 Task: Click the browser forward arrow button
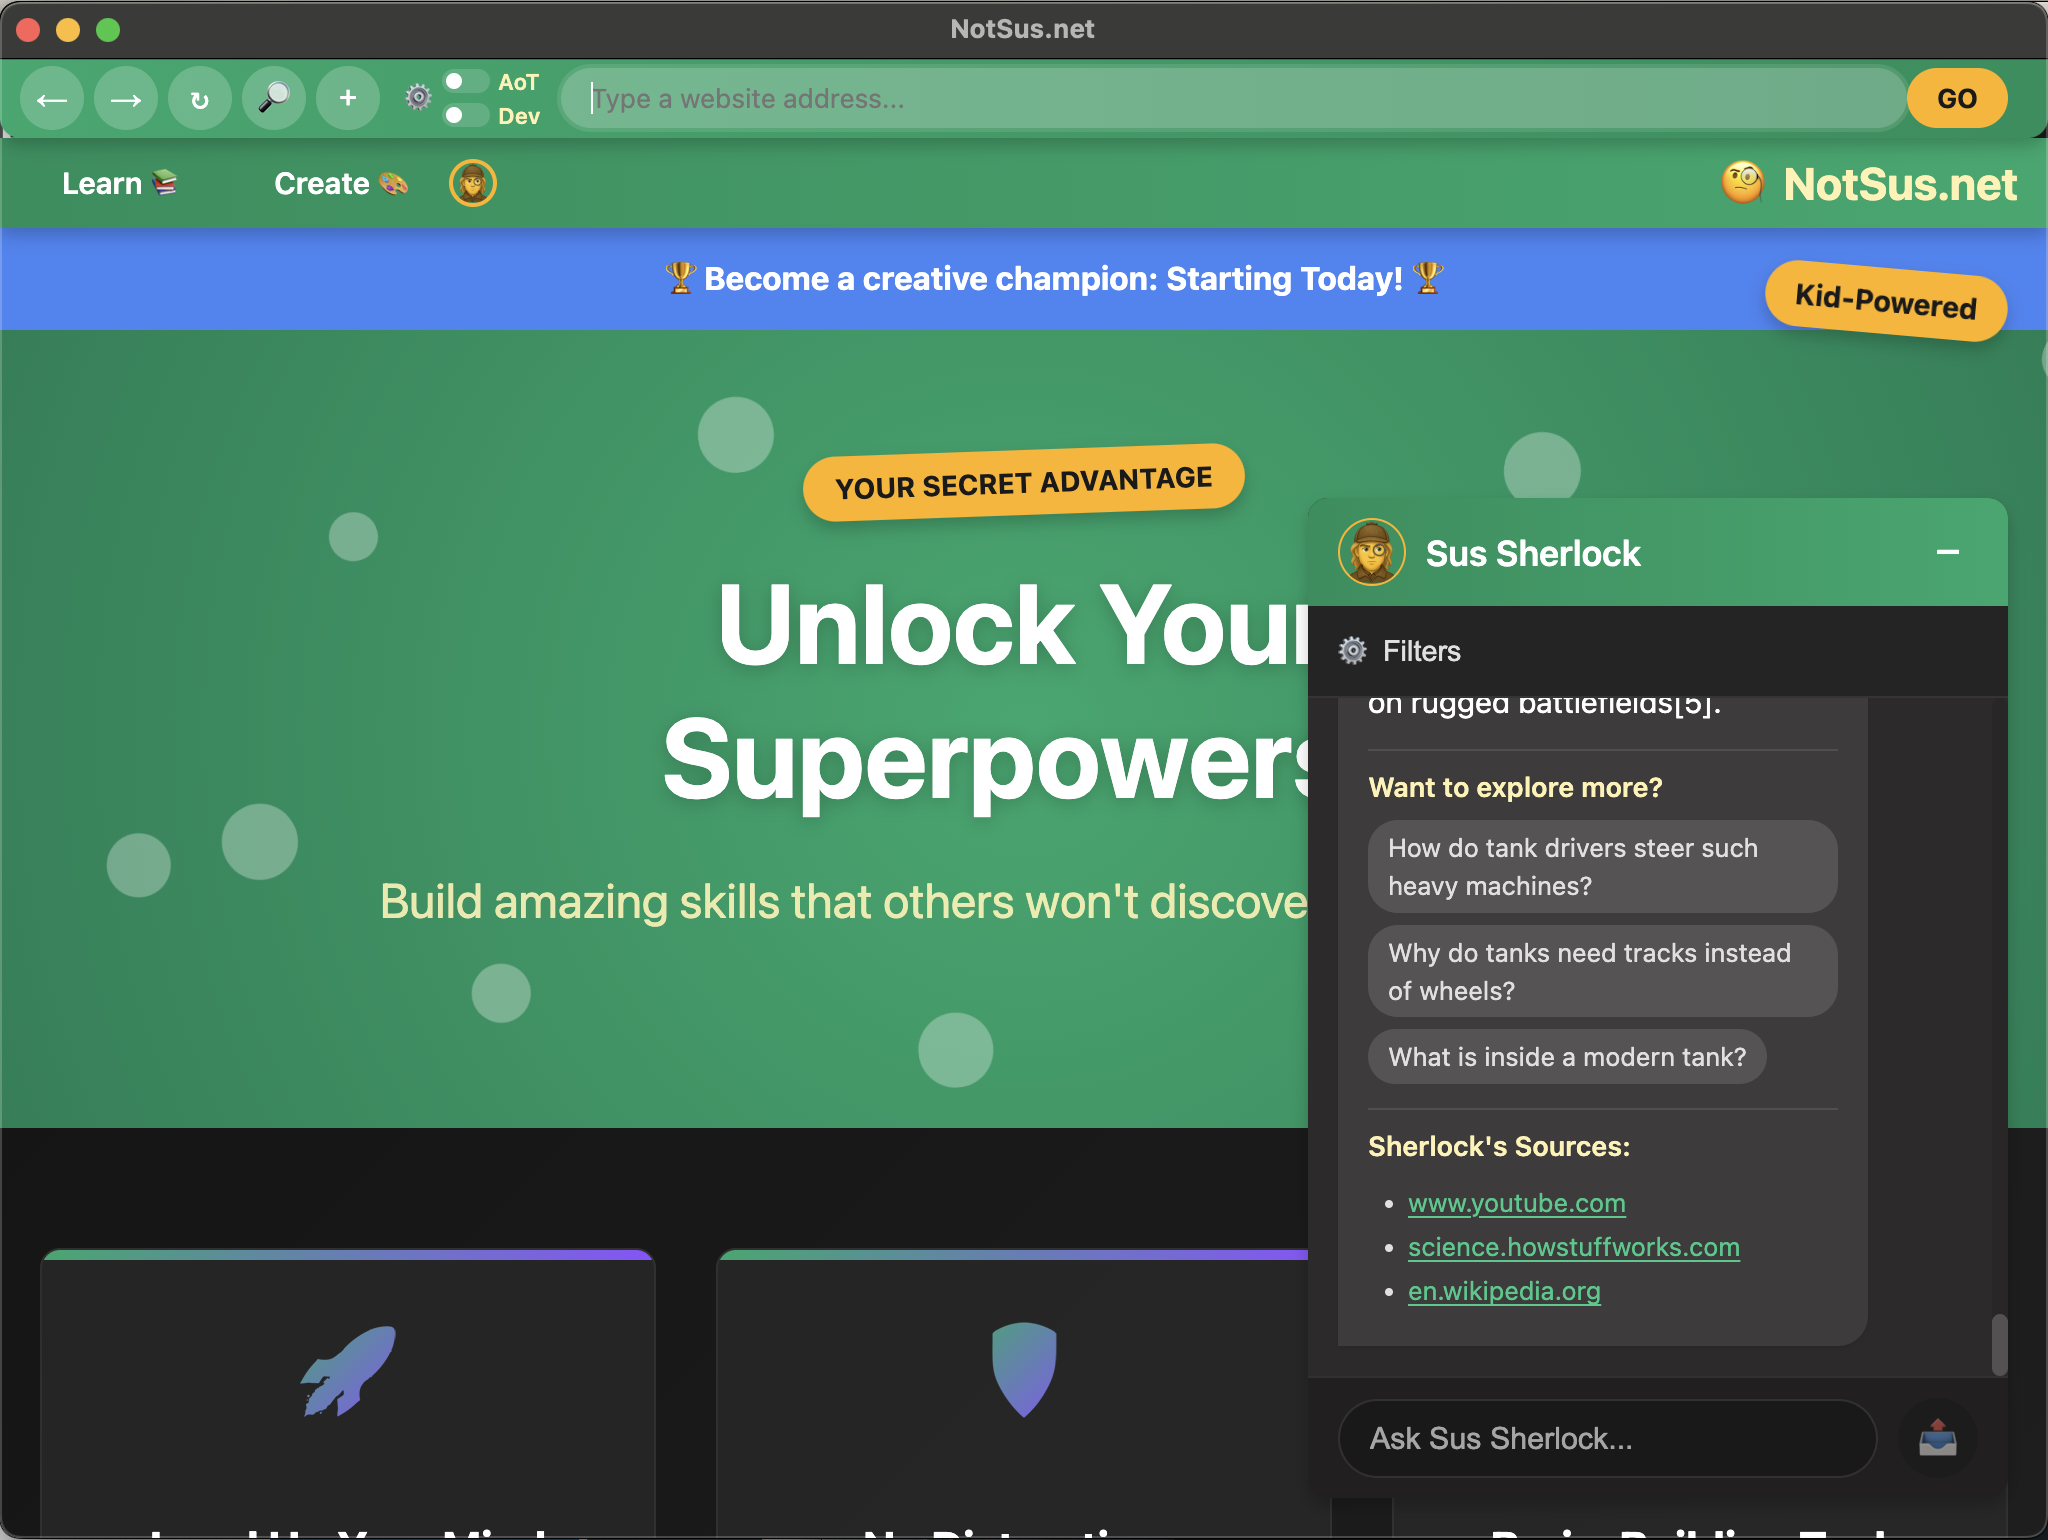[x=126, y=99]
